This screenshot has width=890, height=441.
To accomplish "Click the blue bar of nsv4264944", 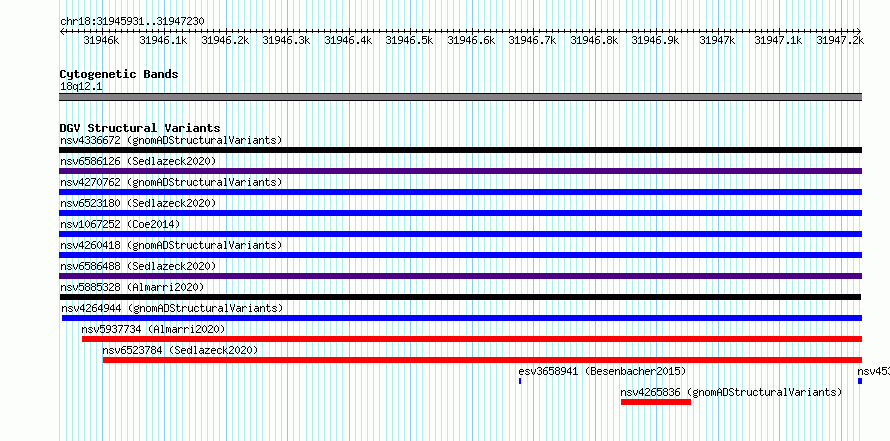I will [461, 318].
